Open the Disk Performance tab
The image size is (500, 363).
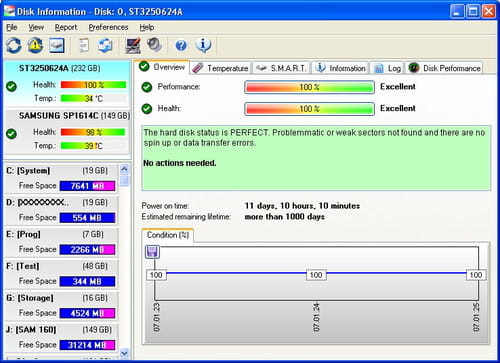click(x=444, y=68)
